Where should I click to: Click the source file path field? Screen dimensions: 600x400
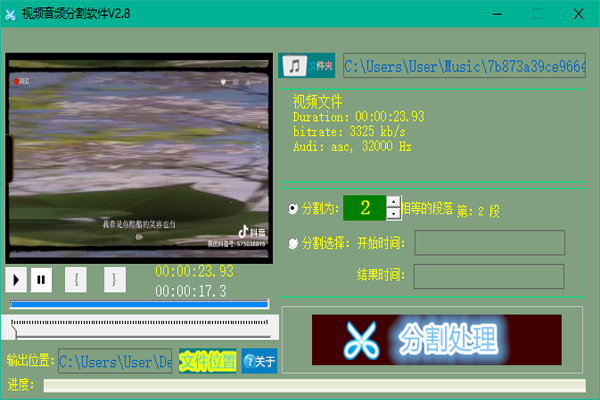click(x=464, y=66)
